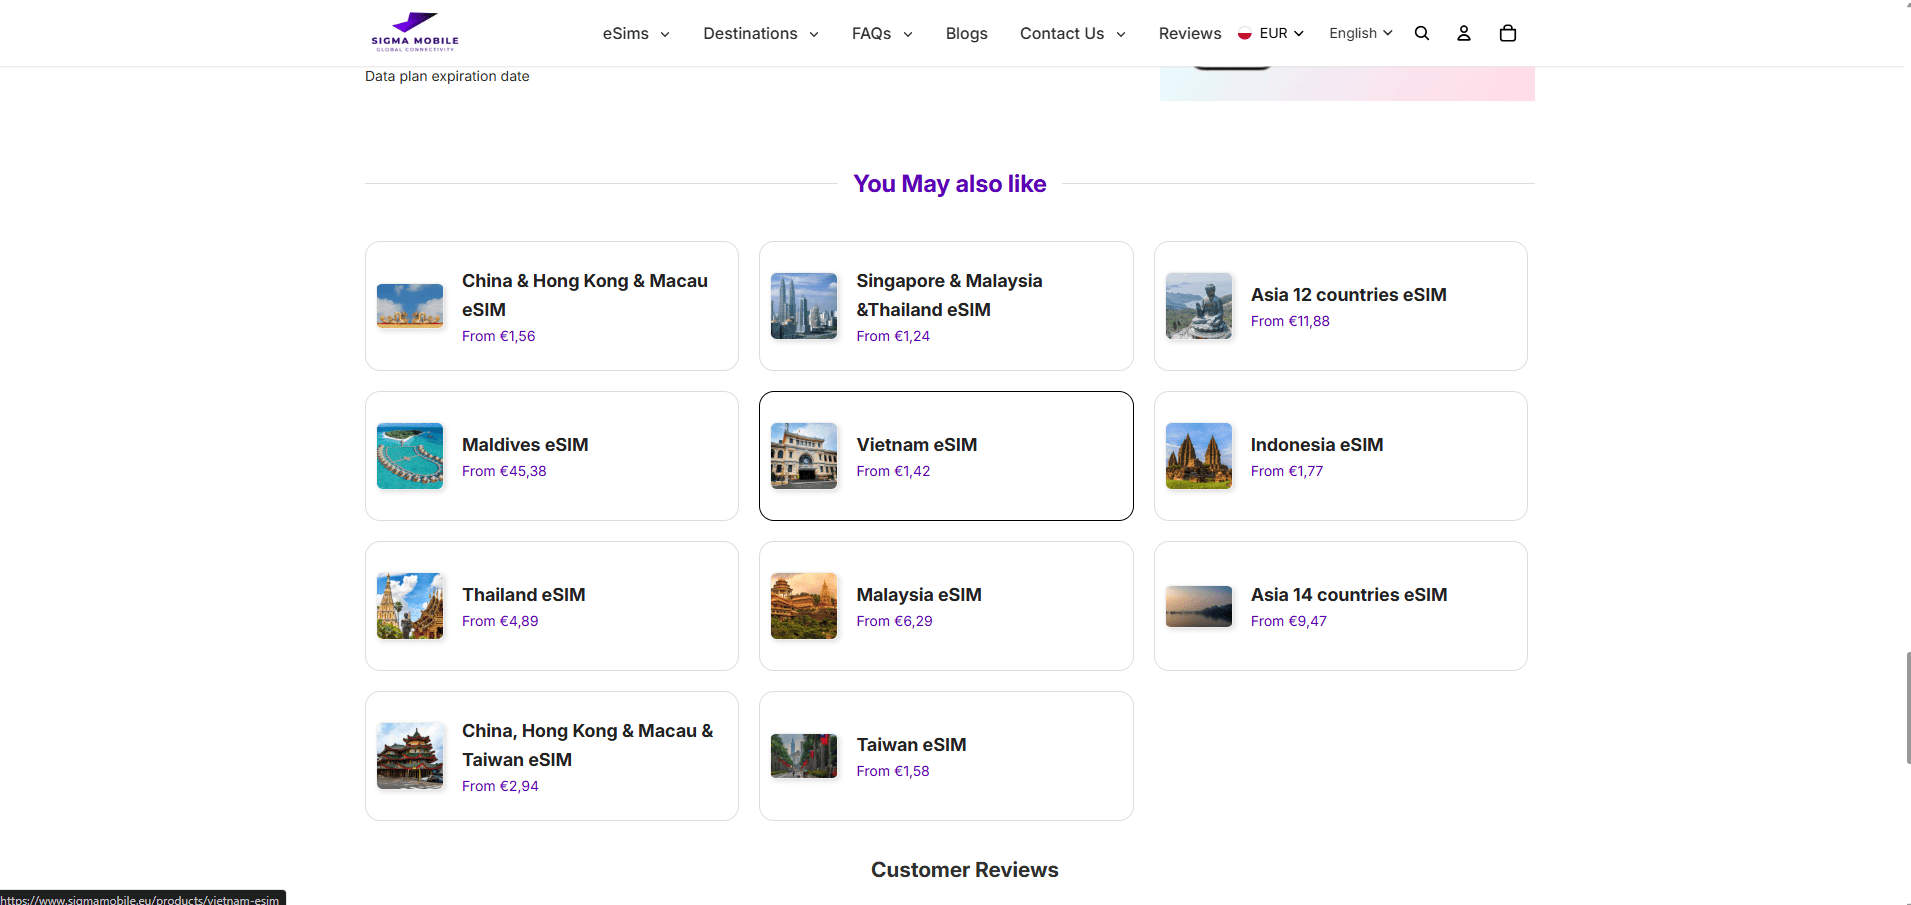
Task: Click the Sigma Mobile logo
Action: pyautogui.click(x=415, y=32)
